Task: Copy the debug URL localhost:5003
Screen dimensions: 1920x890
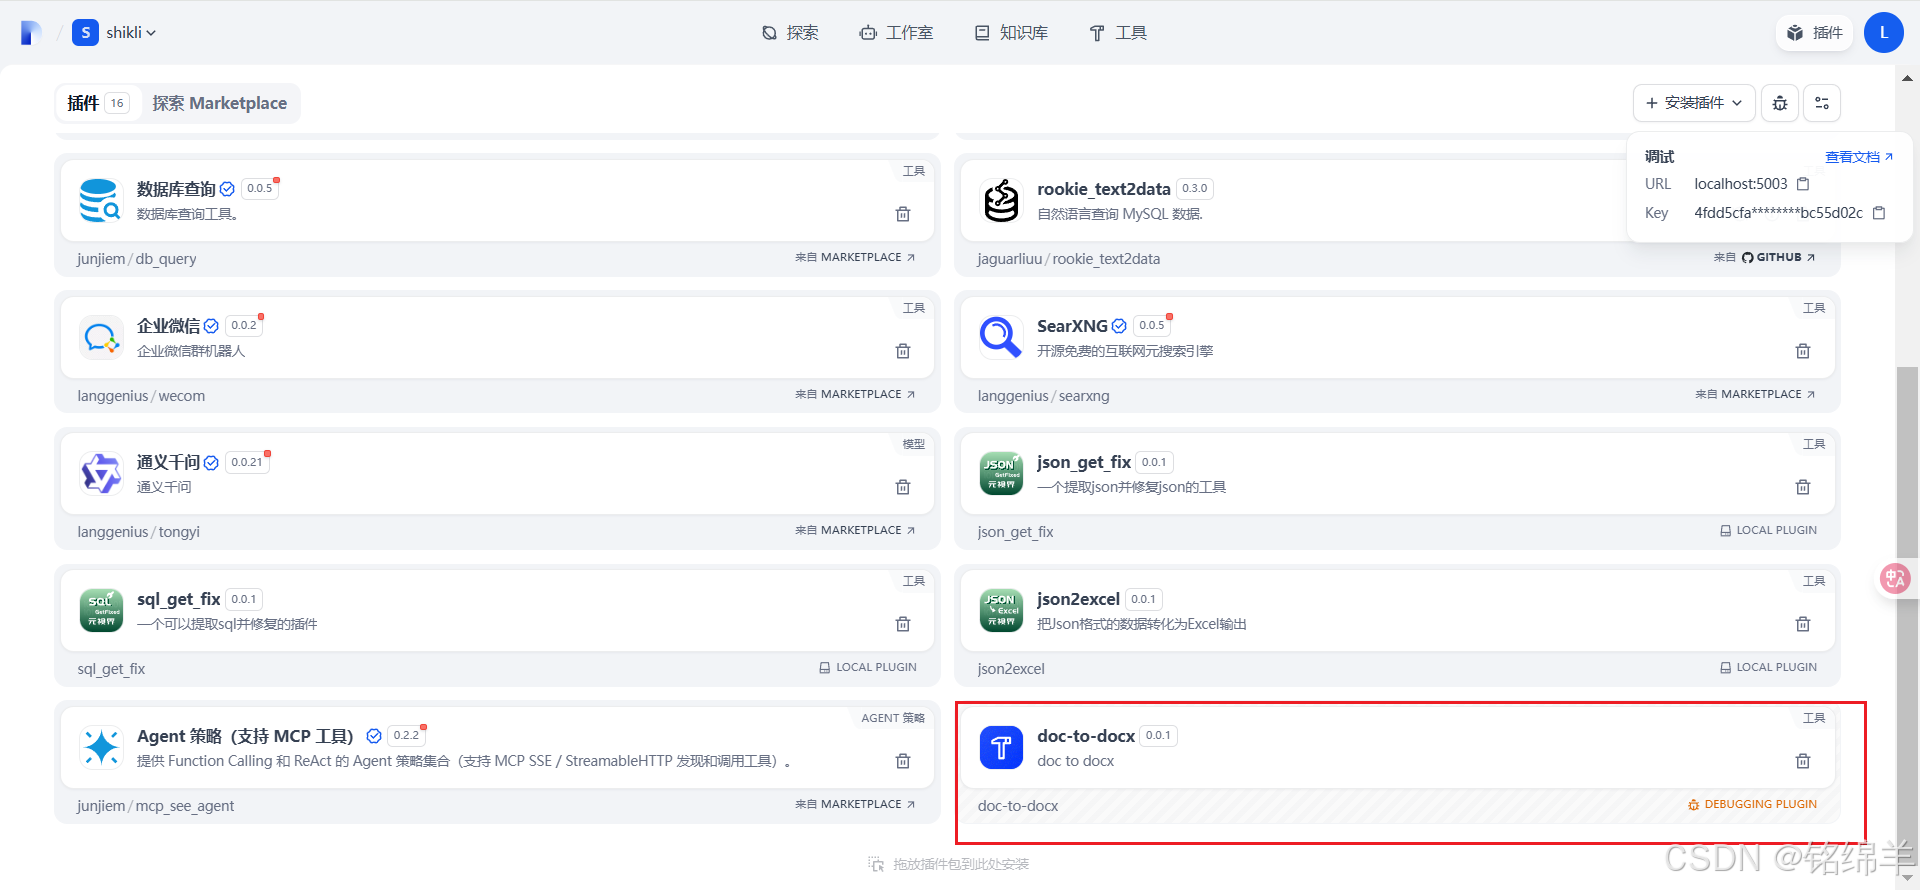Action: point(1803,184)
